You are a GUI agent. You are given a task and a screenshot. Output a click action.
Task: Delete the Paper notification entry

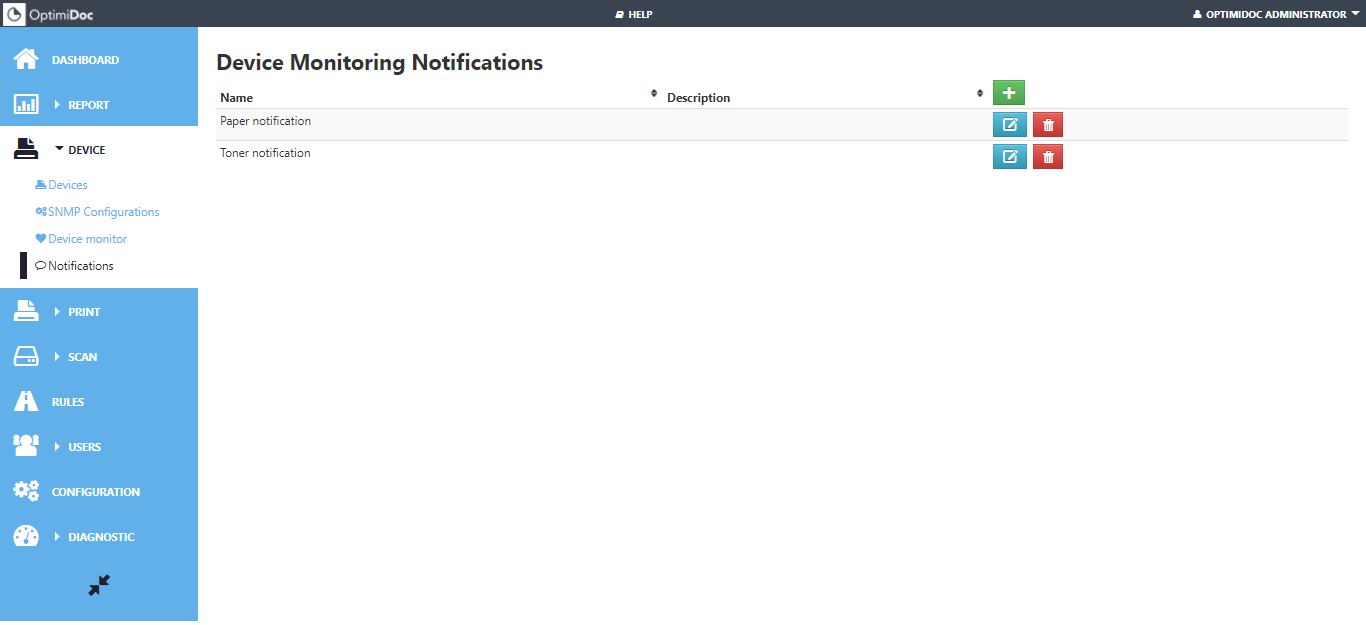click(1047, 125)
